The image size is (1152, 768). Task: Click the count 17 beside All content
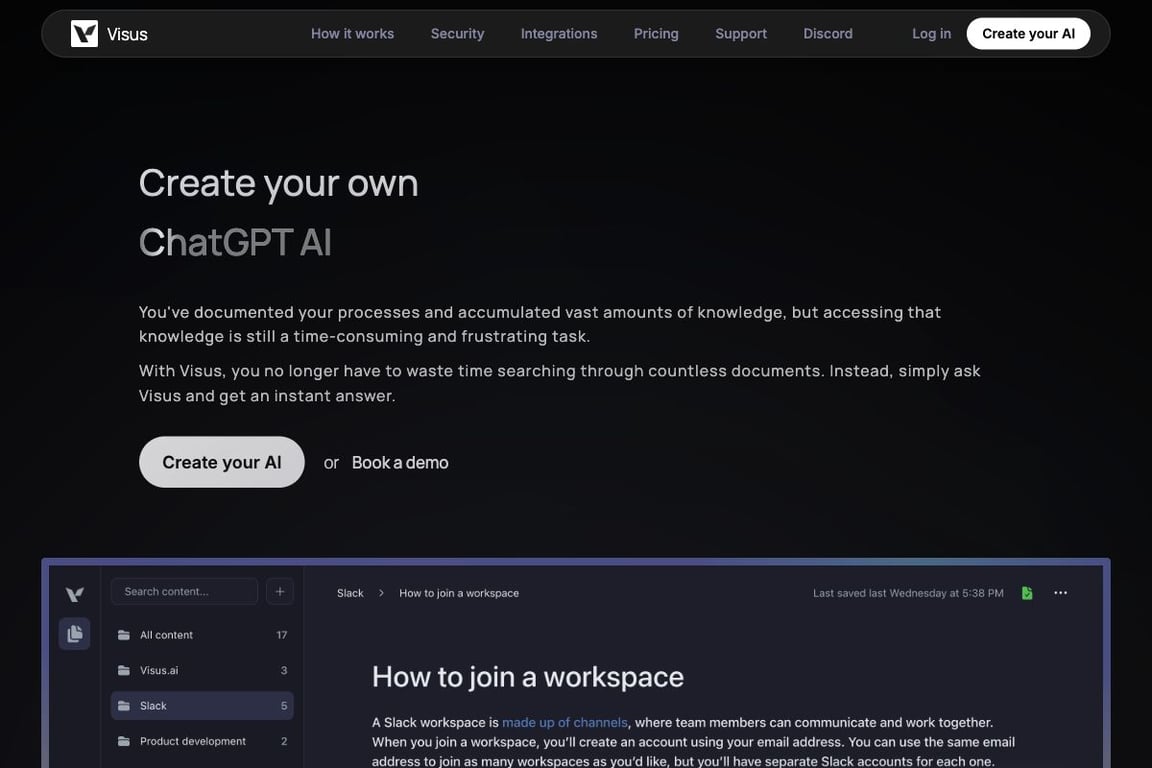tap(282, 635)
